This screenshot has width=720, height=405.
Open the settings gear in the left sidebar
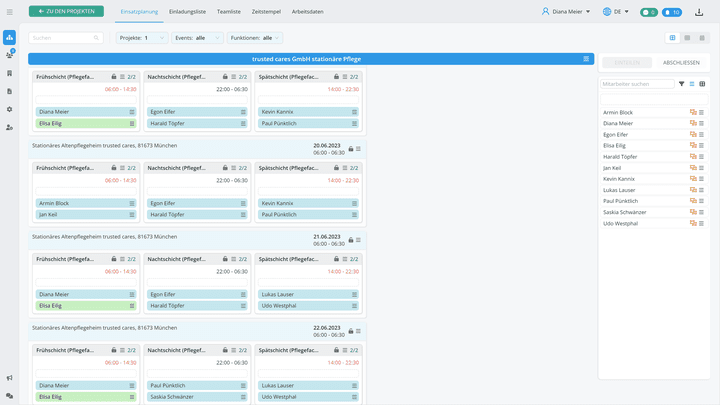[x=9, y=109]
